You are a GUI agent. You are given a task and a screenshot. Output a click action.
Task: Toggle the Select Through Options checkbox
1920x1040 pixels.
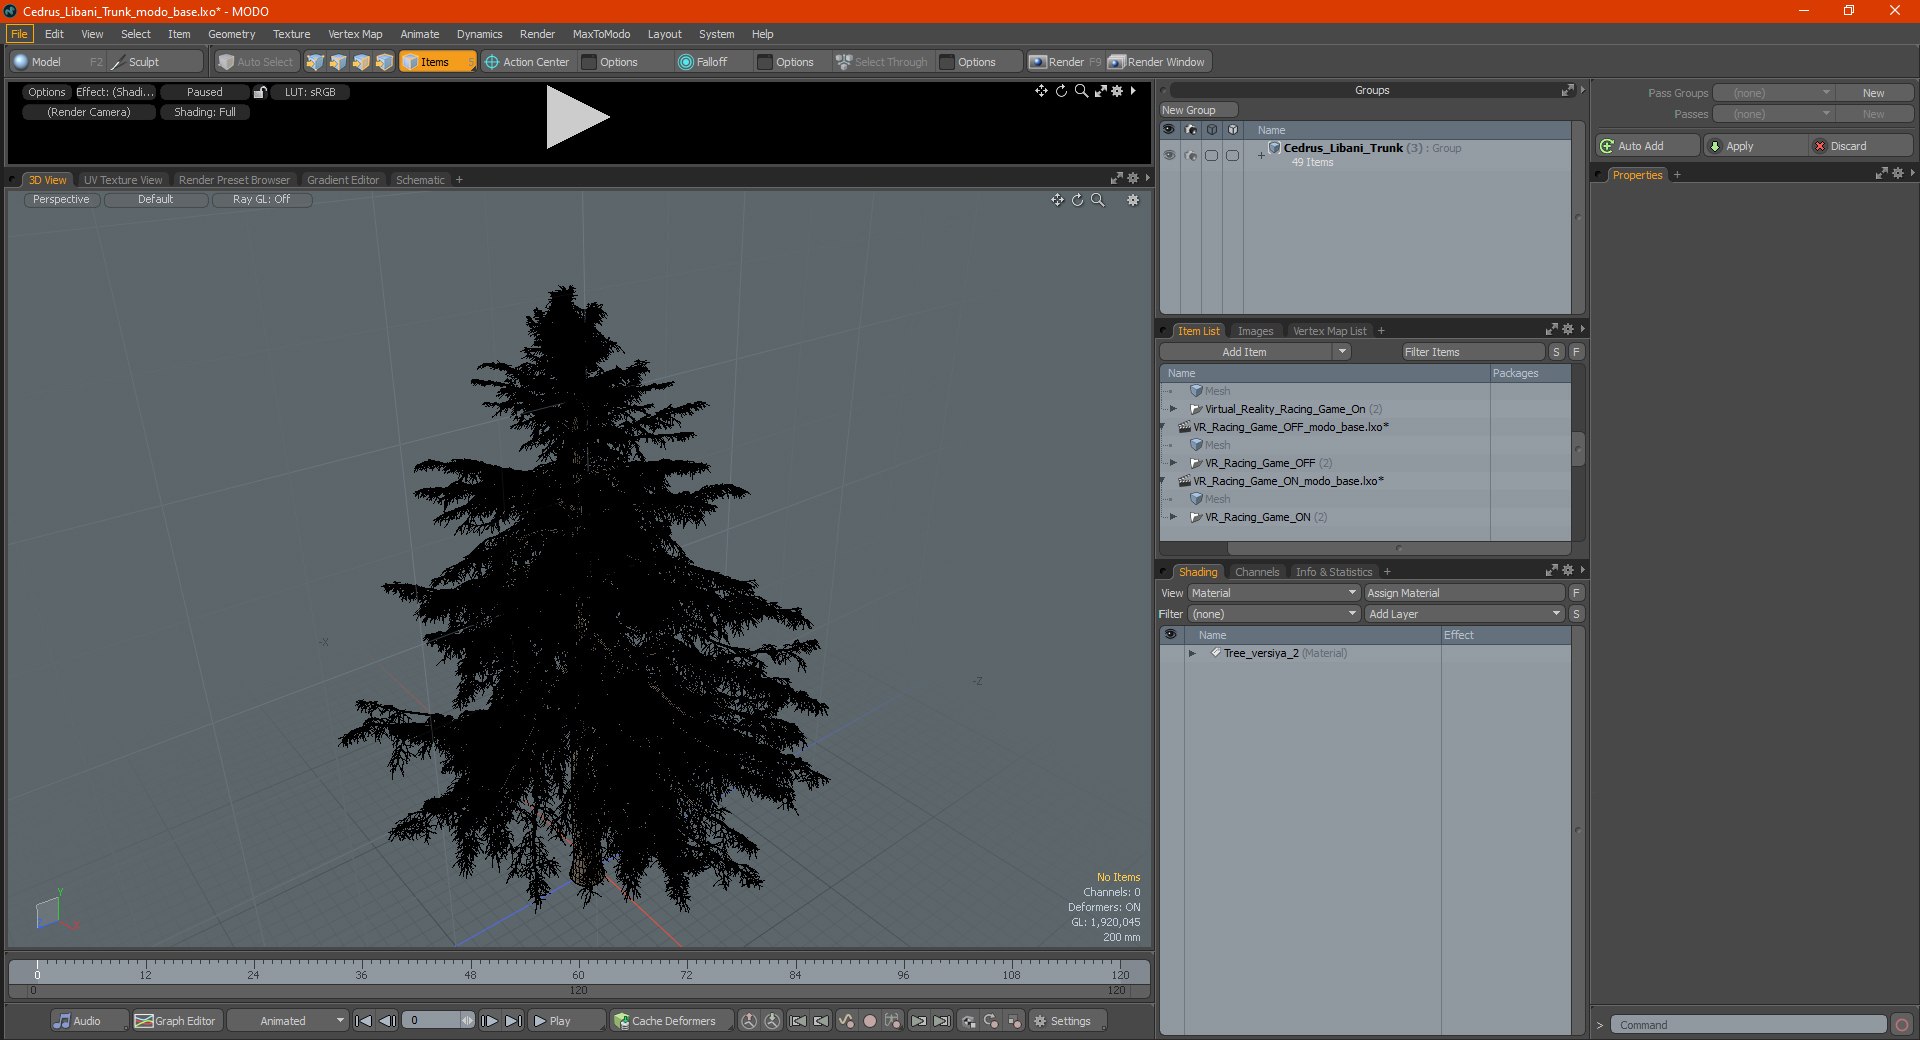947,62
